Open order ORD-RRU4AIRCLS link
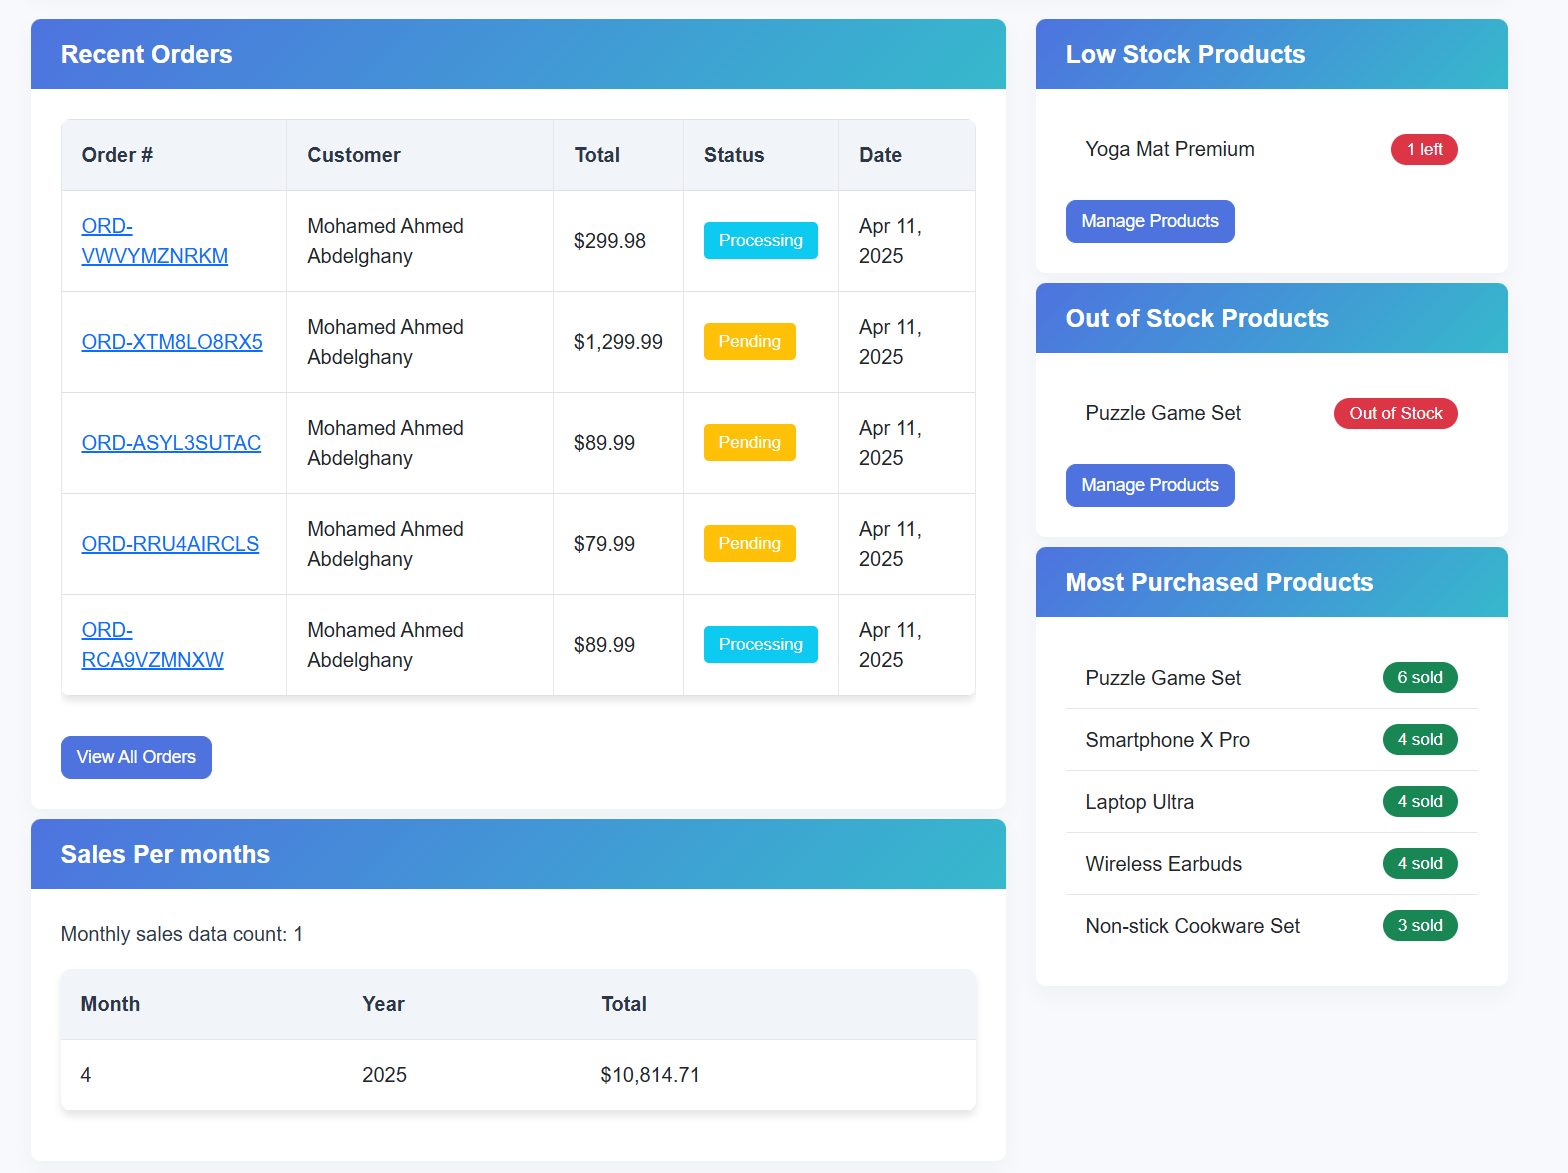This screenshot has height=1173, width=1568. tap(170, 544)
